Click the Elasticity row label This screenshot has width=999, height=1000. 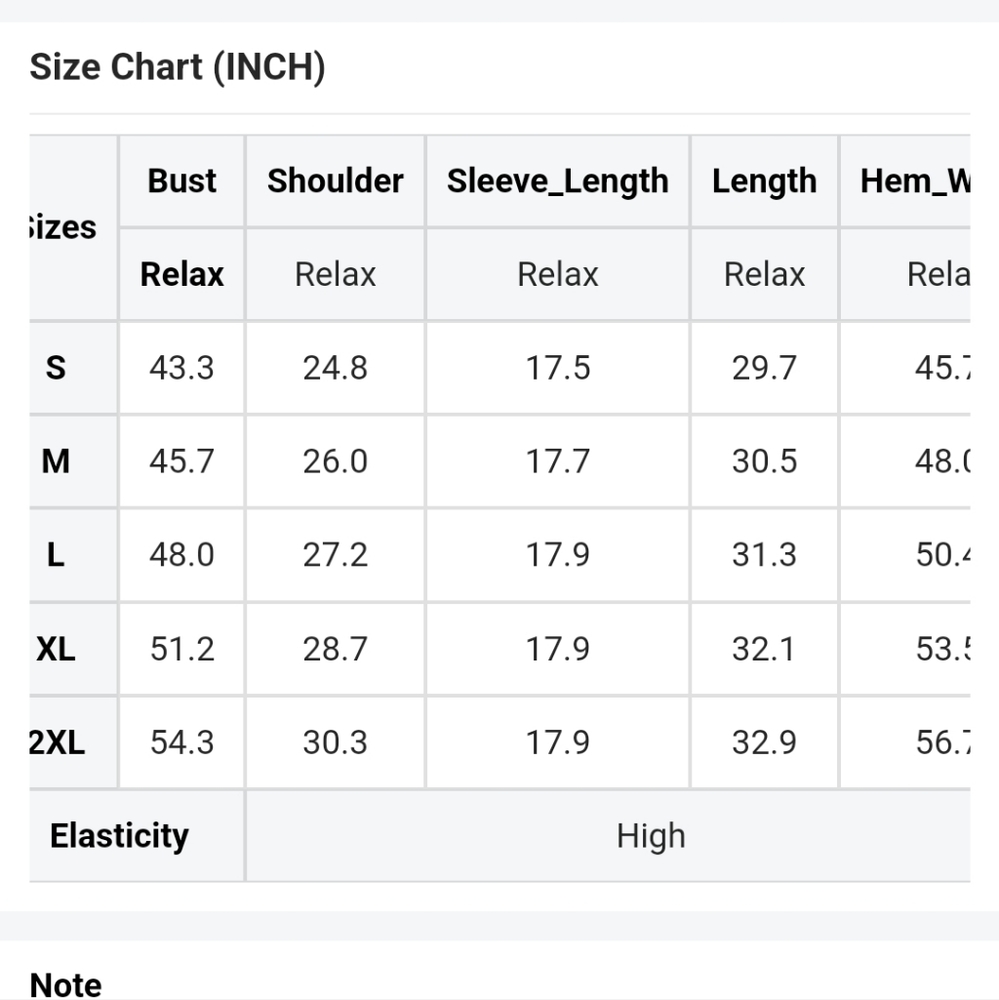pos(119,835)
